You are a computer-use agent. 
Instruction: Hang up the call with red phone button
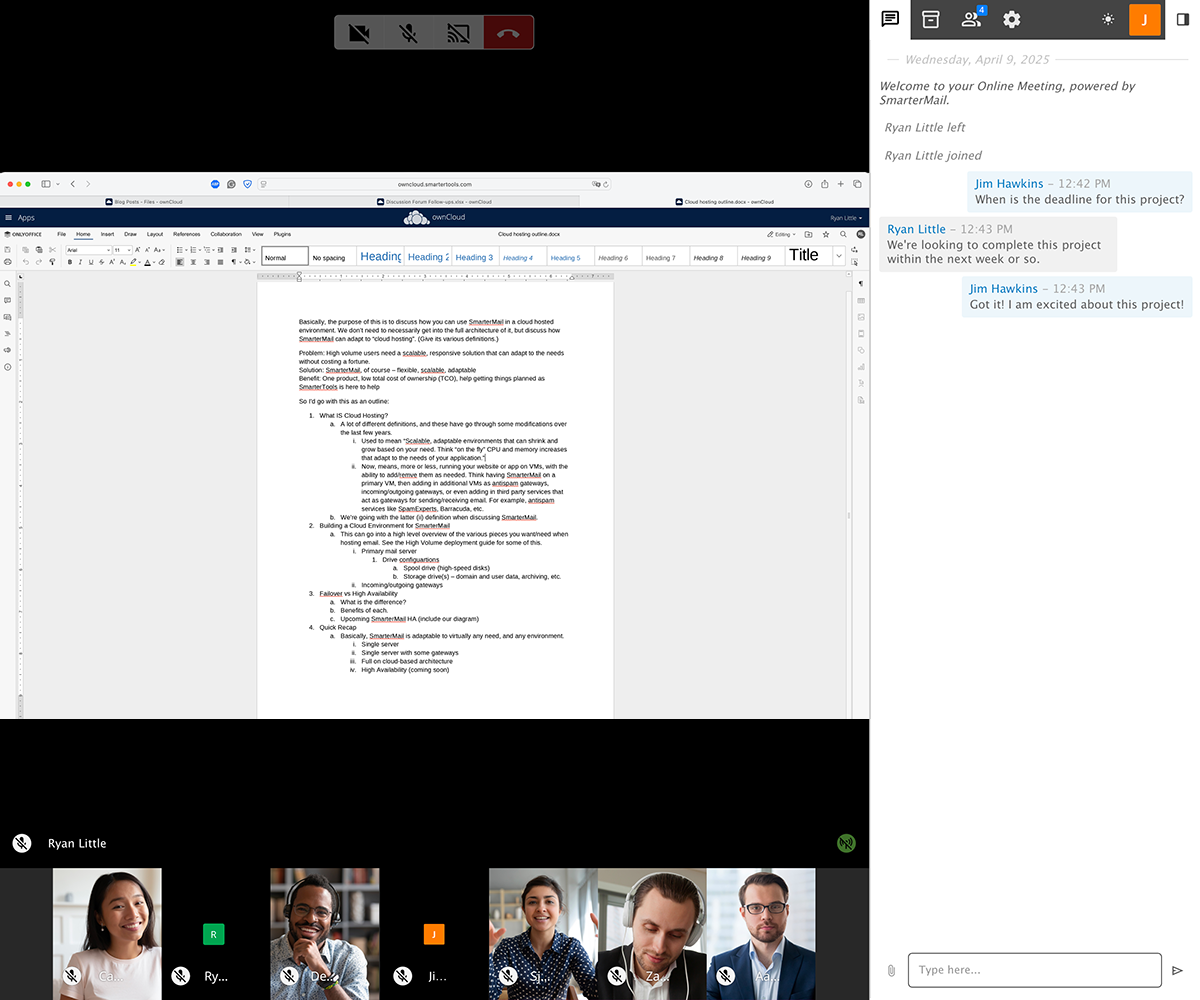(x=508, y=33)
